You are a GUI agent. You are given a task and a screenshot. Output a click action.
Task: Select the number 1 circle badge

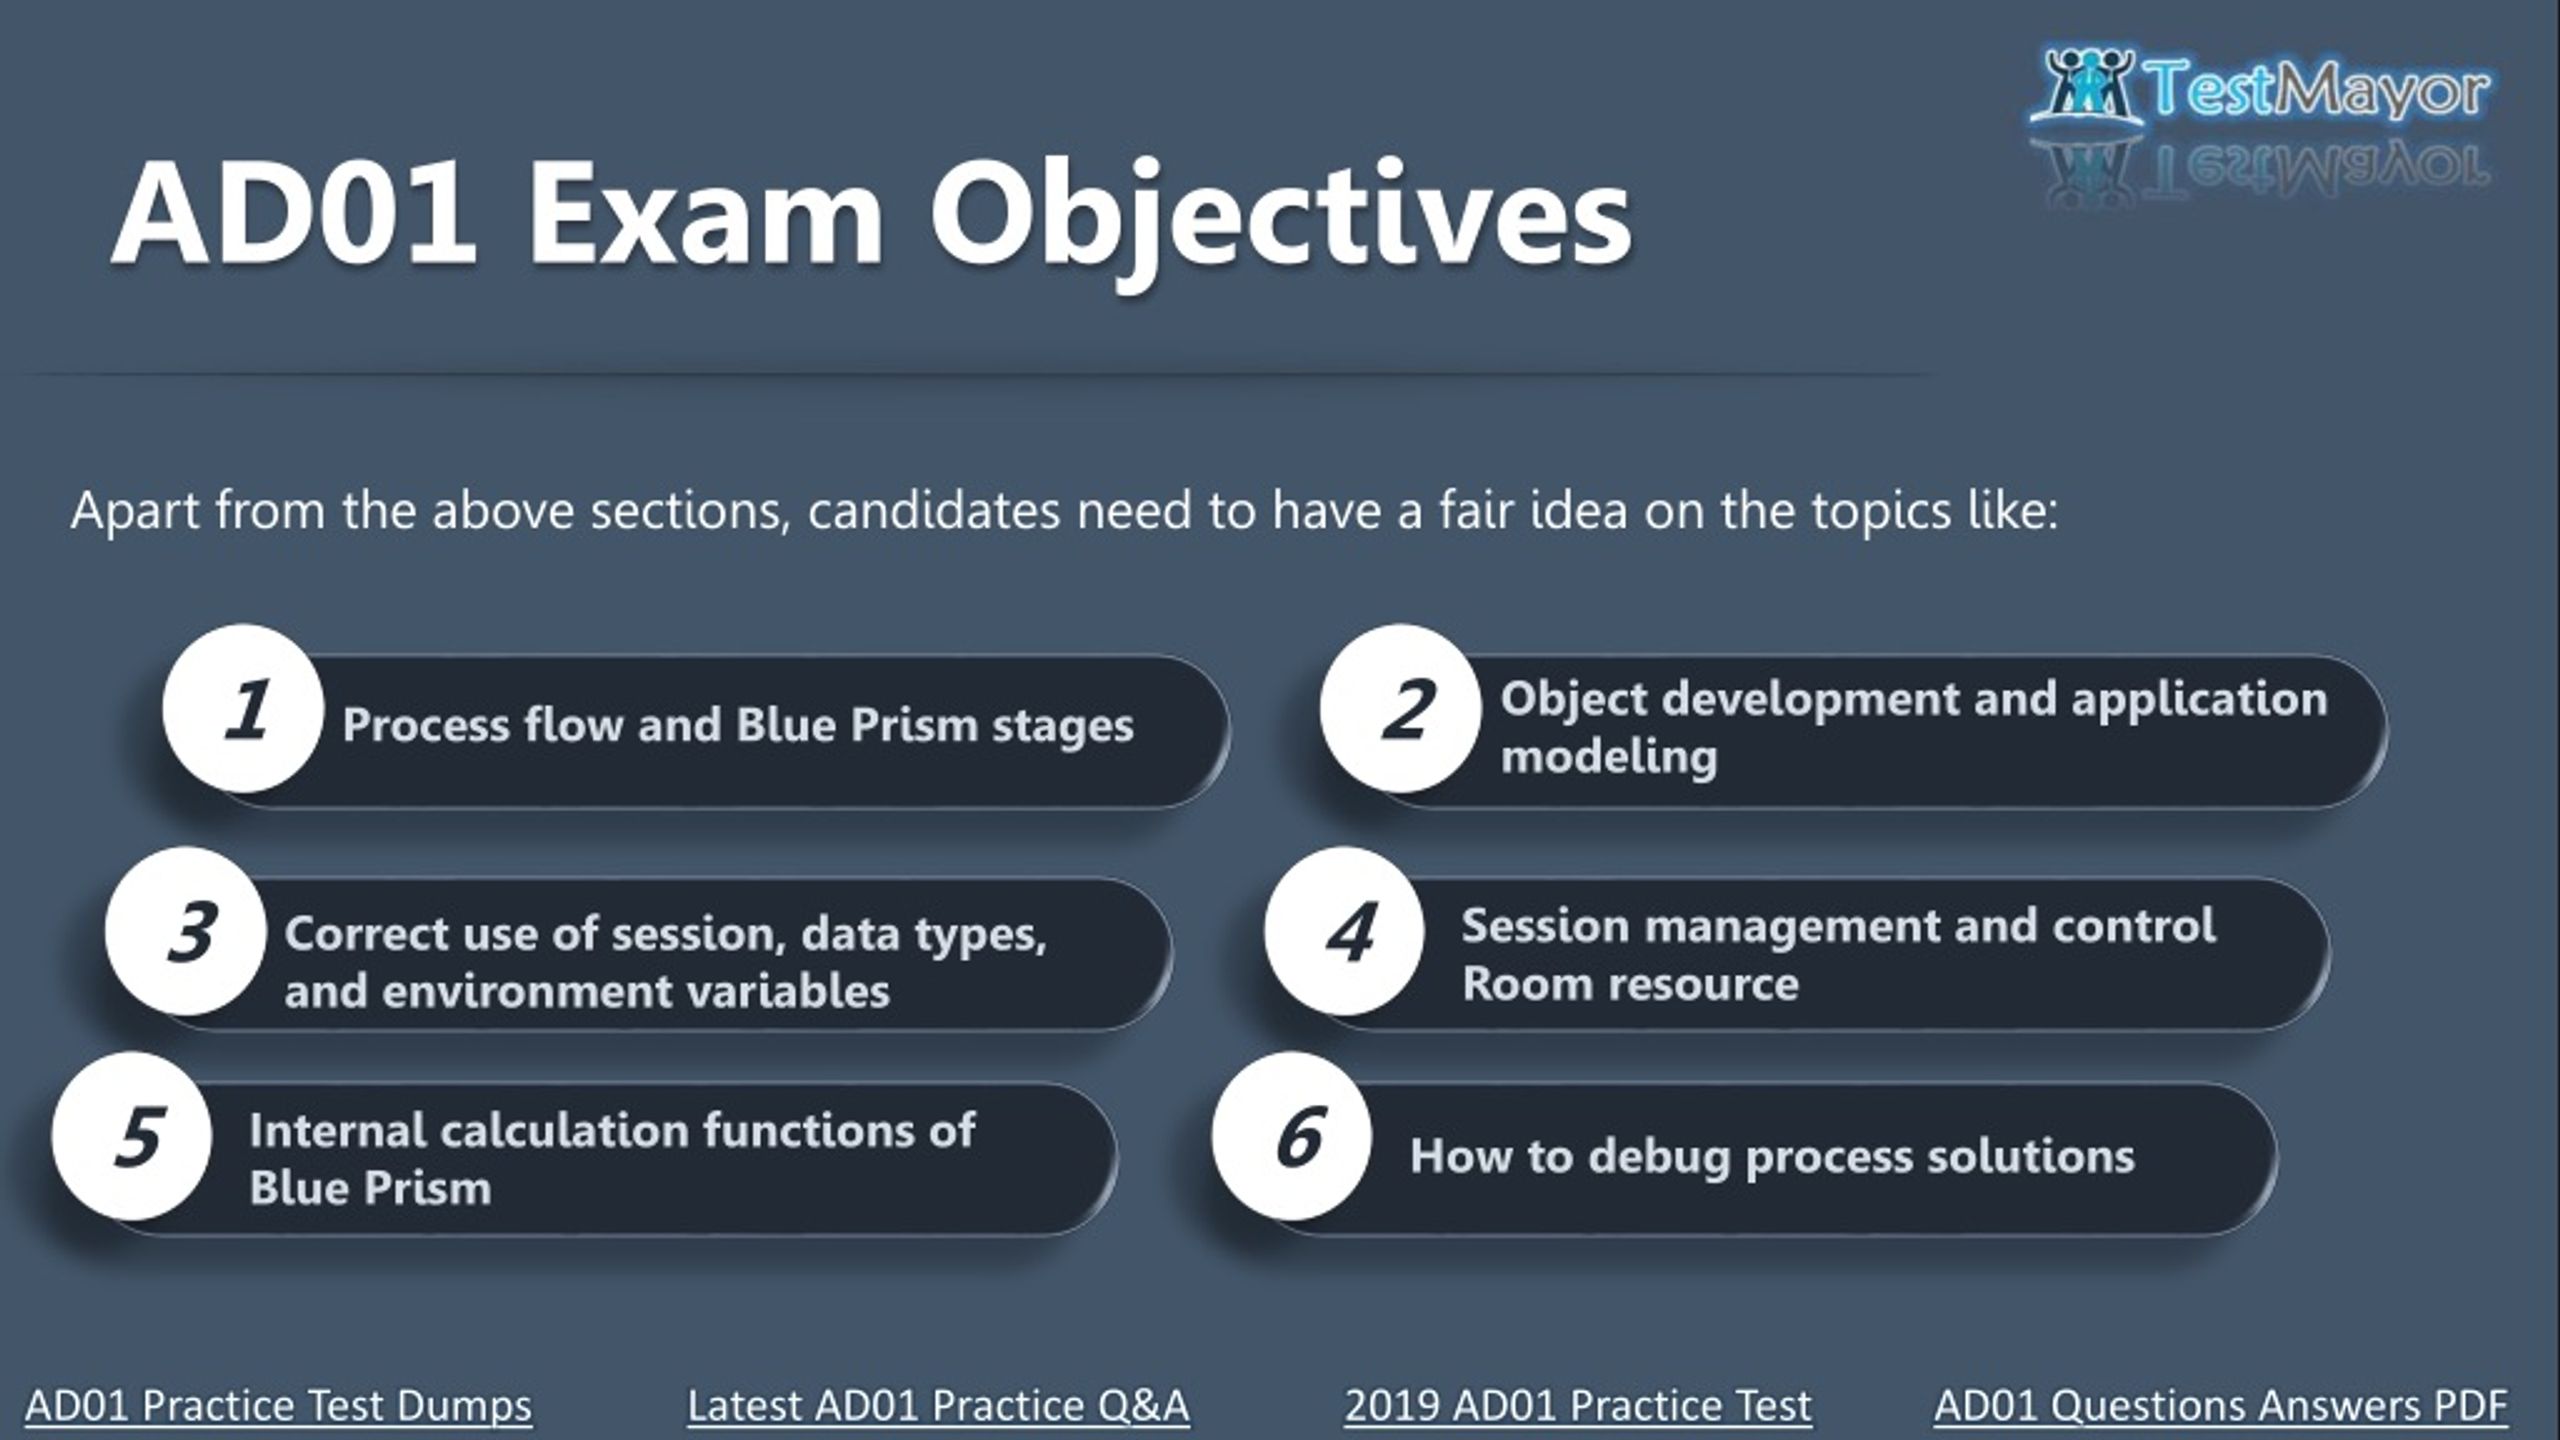[x=243, y=708]
